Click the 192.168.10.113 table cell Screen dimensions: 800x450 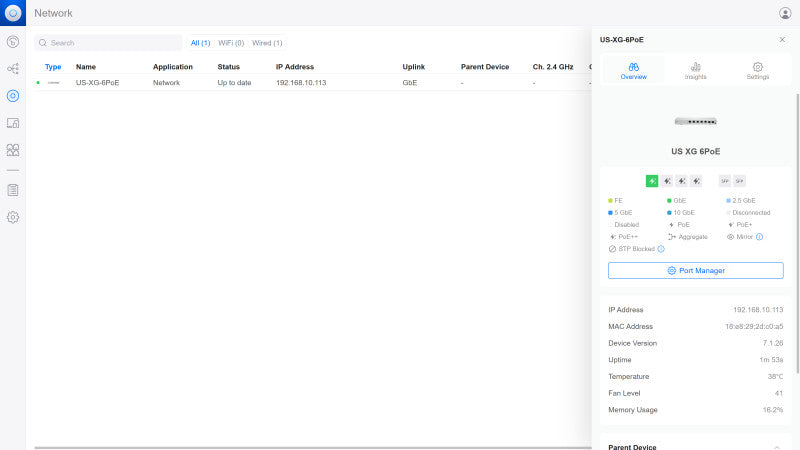pyautogui.click(x=301, y=83)
